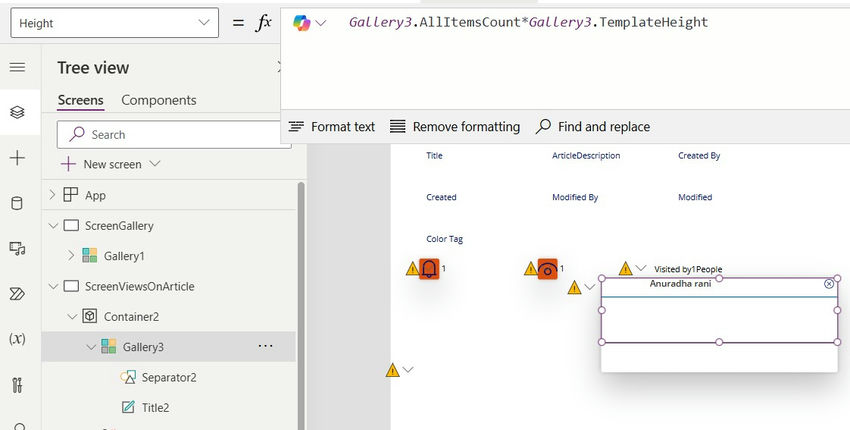The image size is (850, 430).
Task: Select ScreenGallery in the tree
Action: click(119, 226)
